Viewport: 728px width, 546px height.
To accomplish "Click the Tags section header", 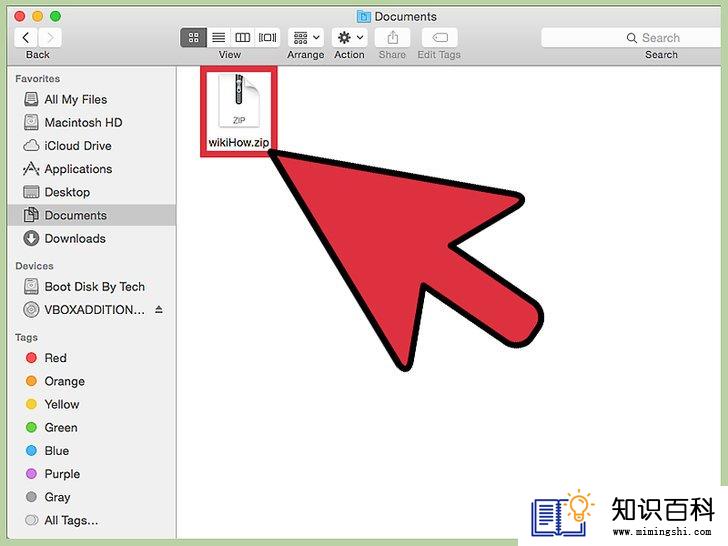I will tap(26, 338).
